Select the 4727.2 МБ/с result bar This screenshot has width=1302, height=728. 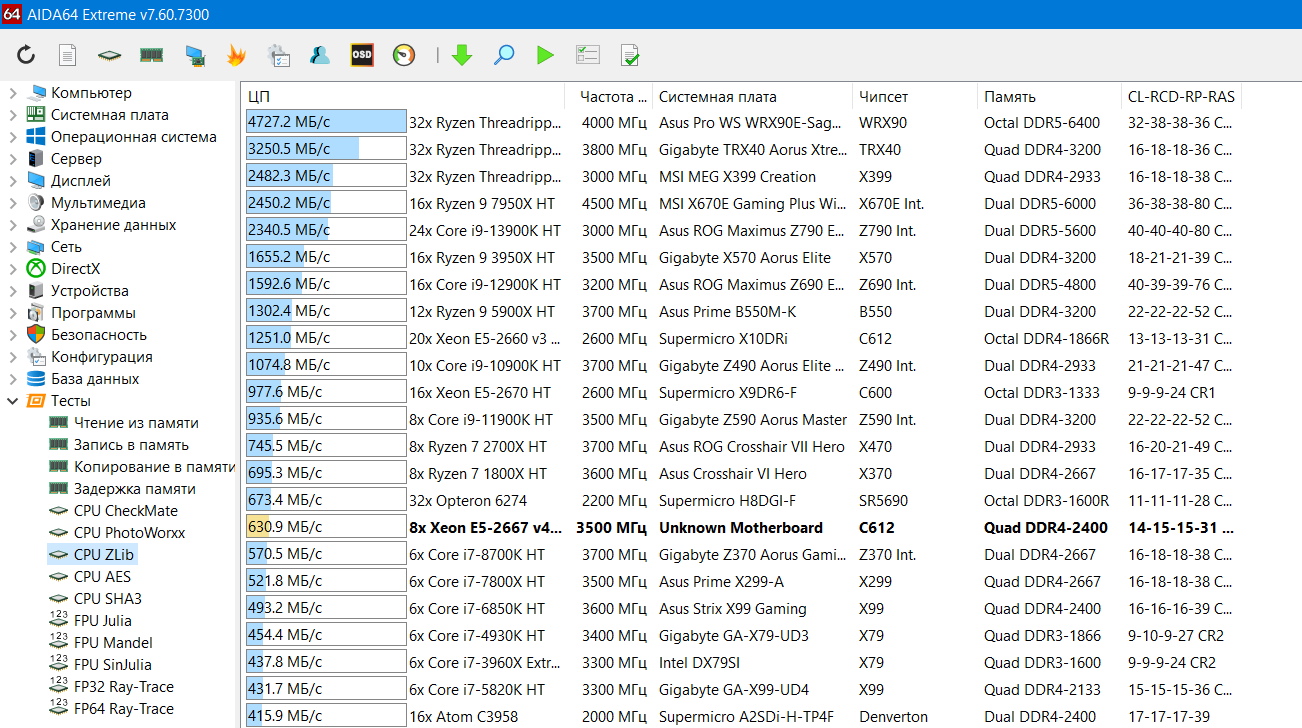coord(326,122)
